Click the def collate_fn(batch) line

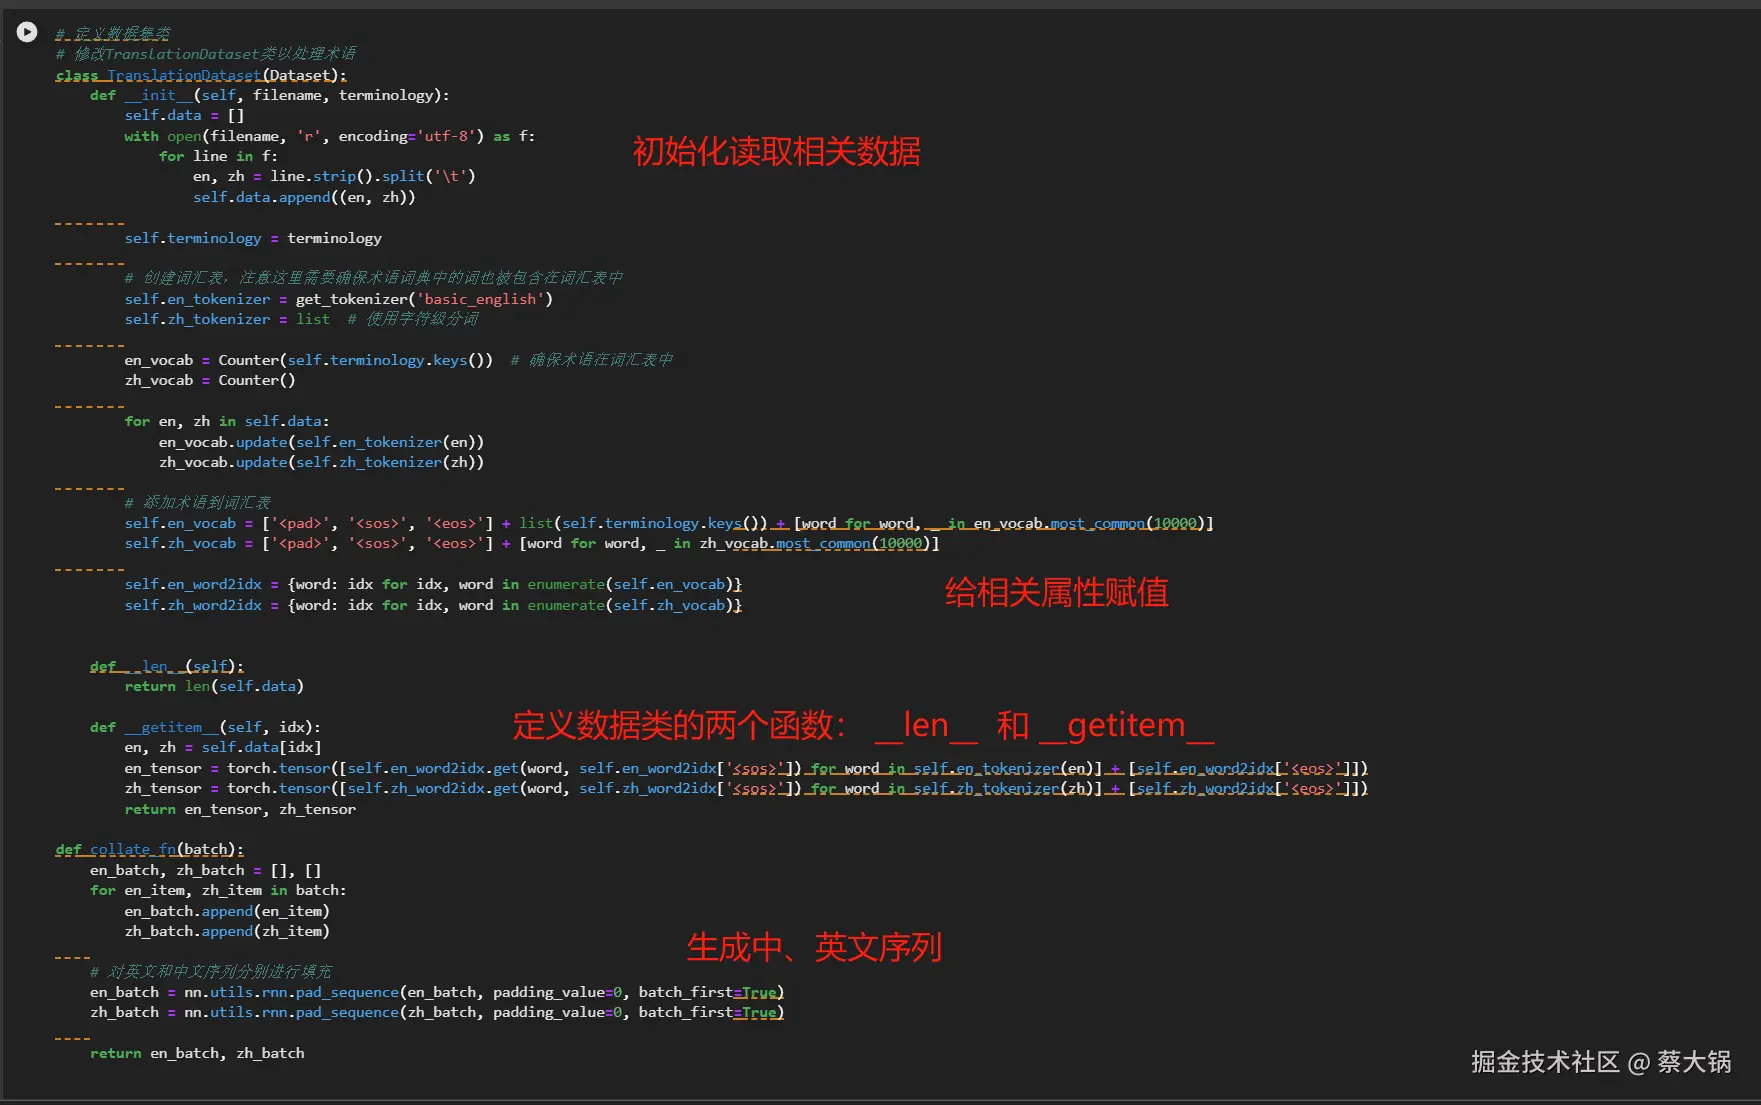150,849
